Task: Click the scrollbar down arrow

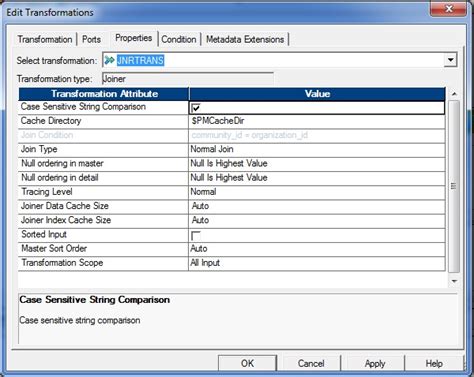Action: 454,281
